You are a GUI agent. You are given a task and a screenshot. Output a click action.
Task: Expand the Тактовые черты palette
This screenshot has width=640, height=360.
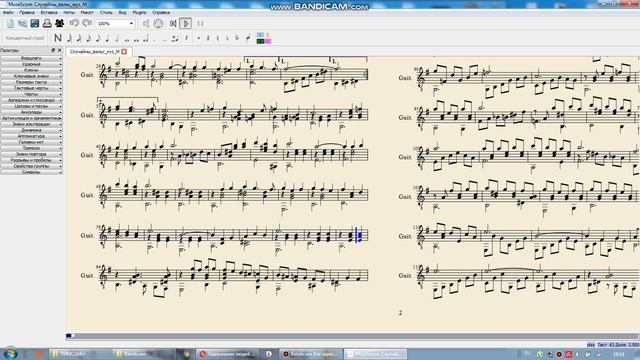tap(31, 88)
